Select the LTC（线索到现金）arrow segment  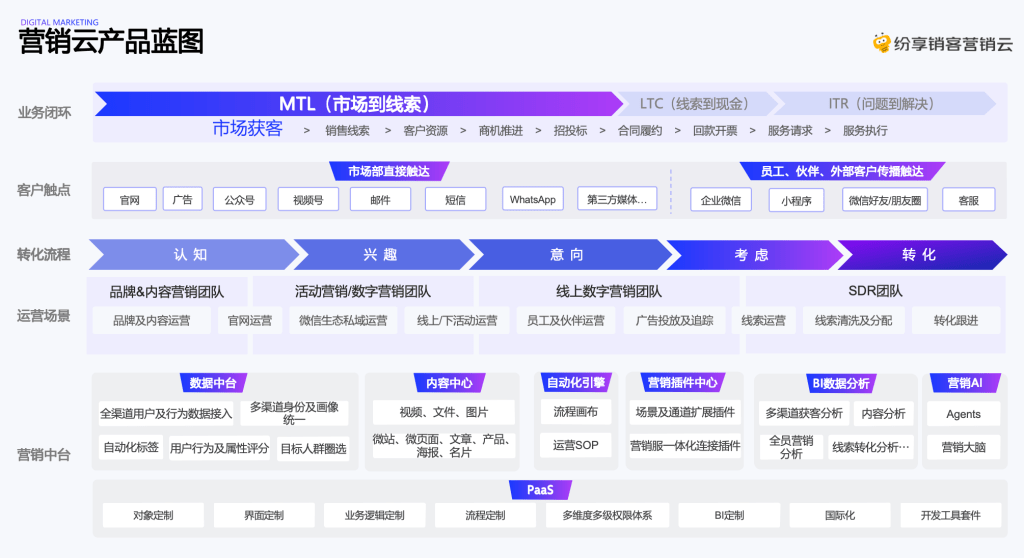694,104
